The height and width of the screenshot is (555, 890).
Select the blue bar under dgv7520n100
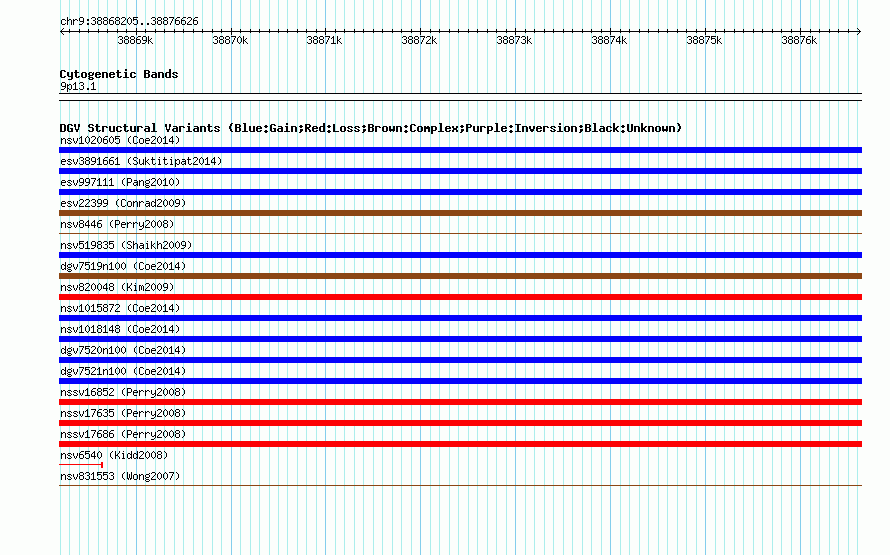(460, 360)
